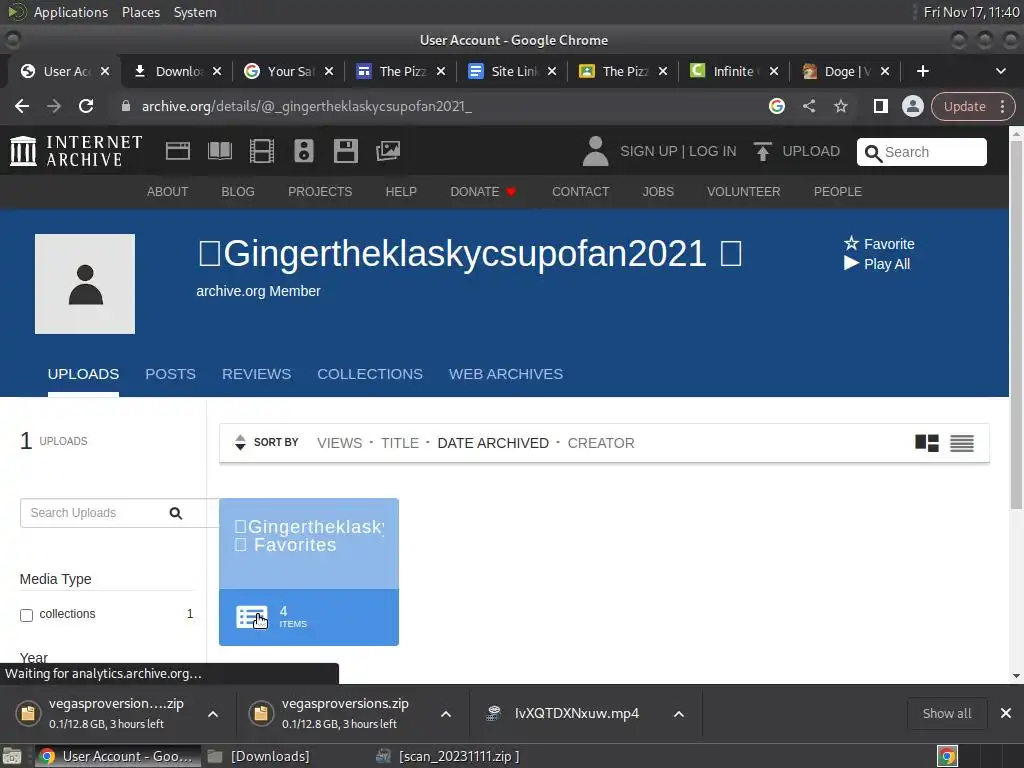Click the Share this page icon

click(x=808, y=106)
